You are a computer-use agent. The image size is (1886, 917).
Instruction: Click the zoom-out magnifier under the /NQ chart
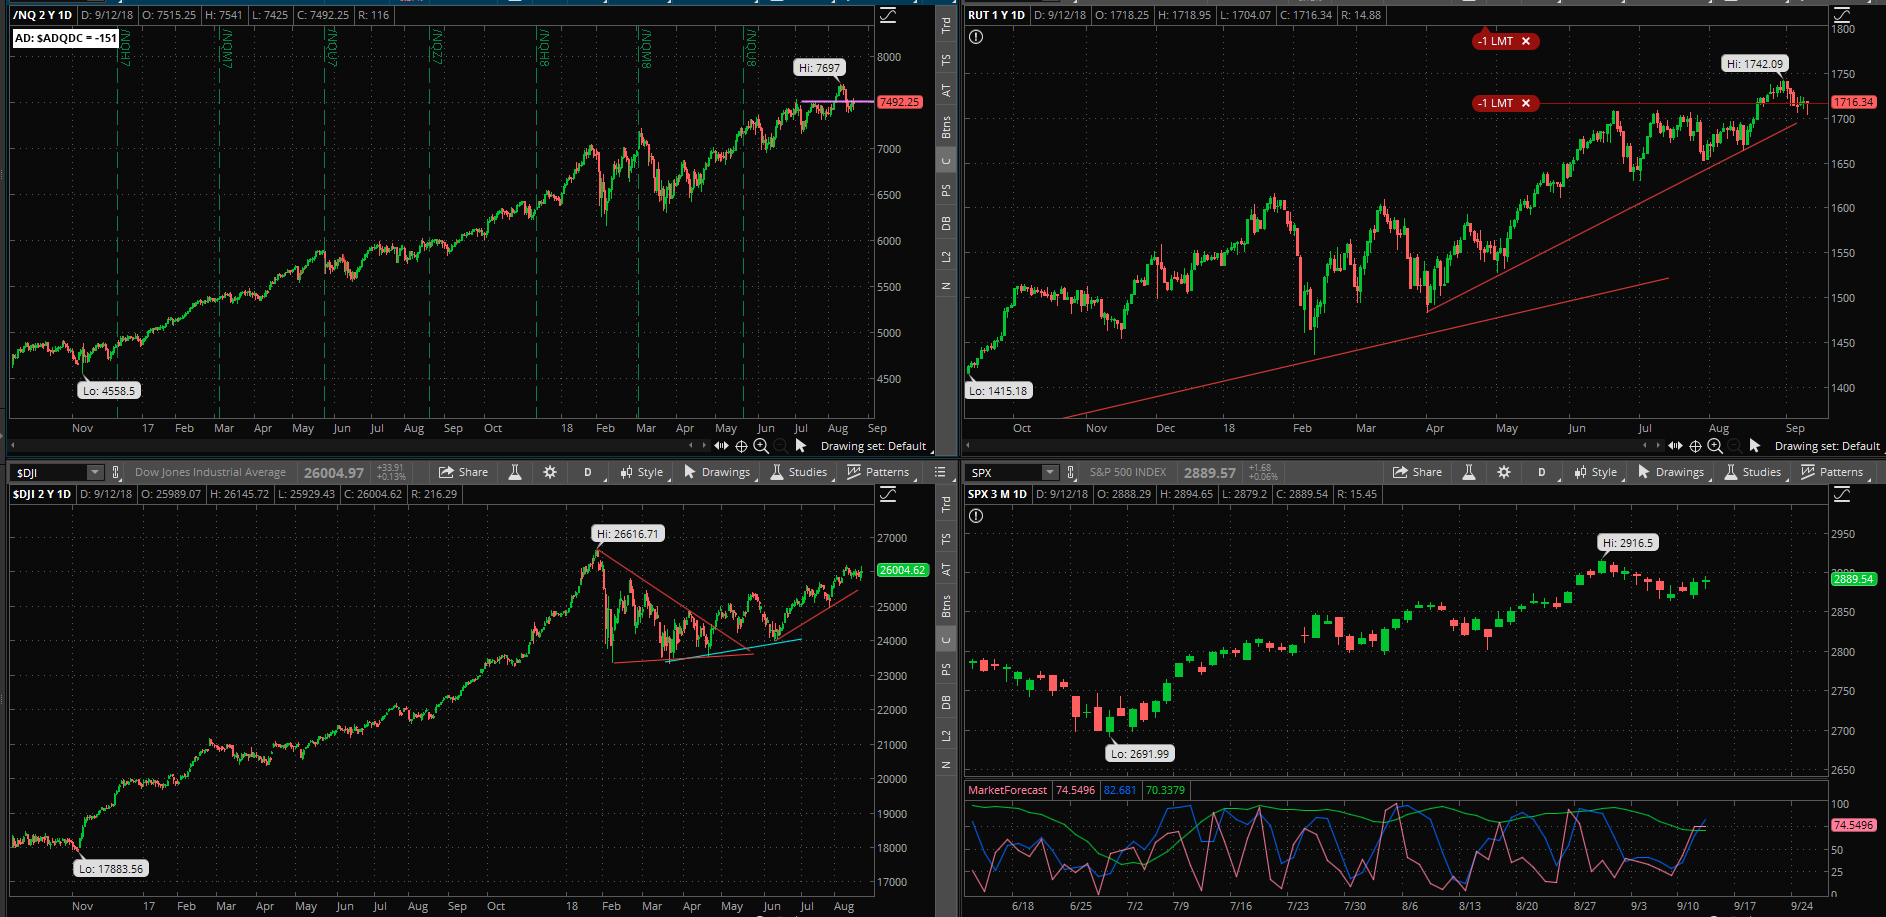781,446
